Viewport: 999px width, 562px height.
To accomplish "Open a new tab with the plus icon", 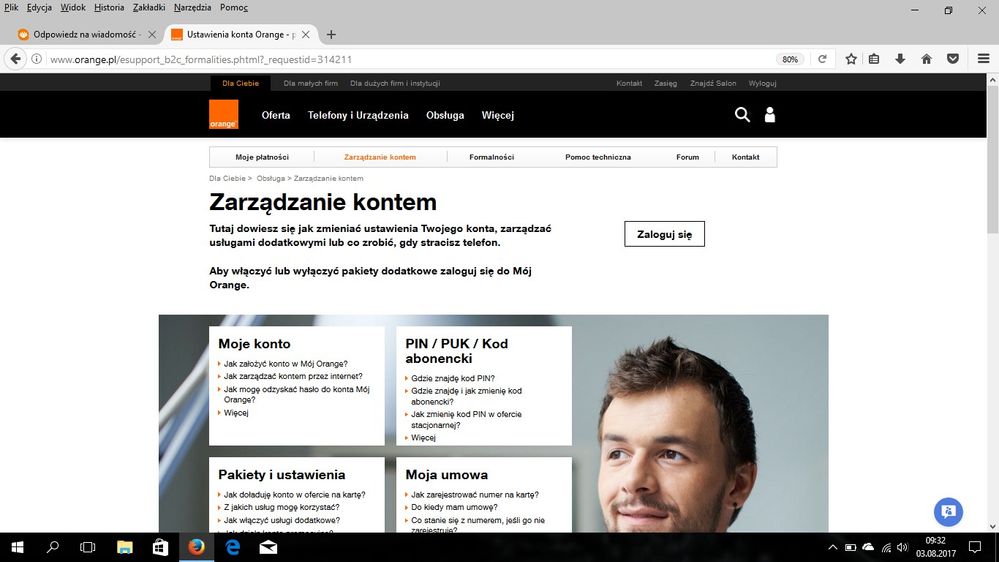I will (x=331, y=34).
